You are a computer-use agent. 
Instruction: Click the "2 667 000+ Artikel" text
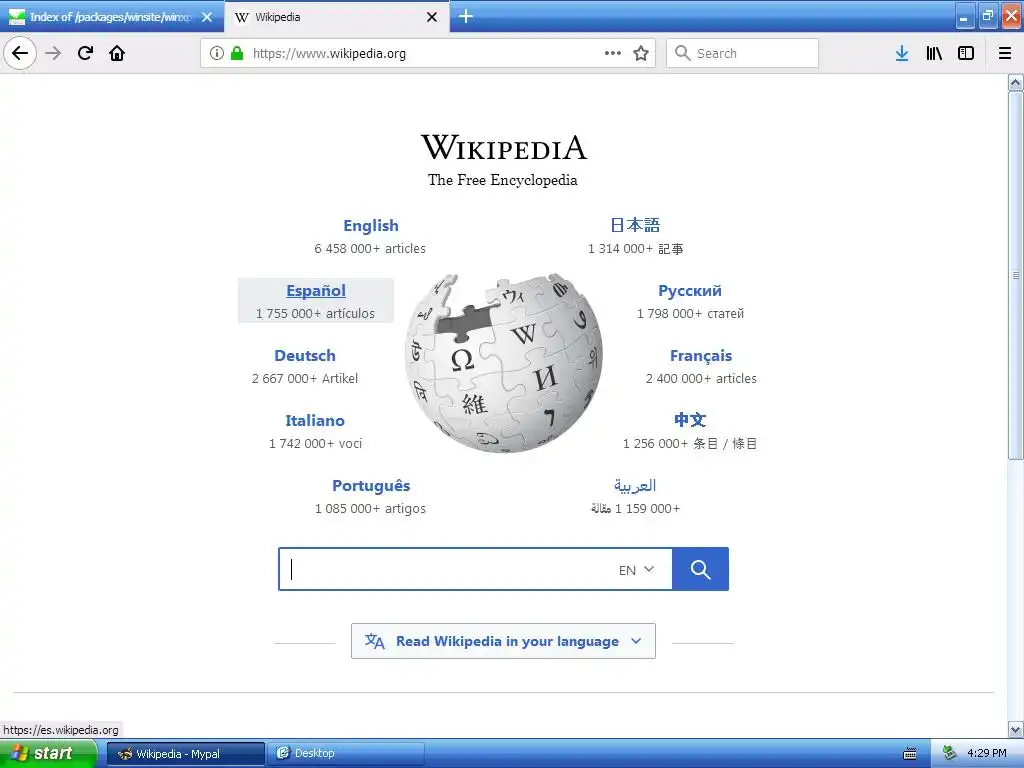point(305,379)
